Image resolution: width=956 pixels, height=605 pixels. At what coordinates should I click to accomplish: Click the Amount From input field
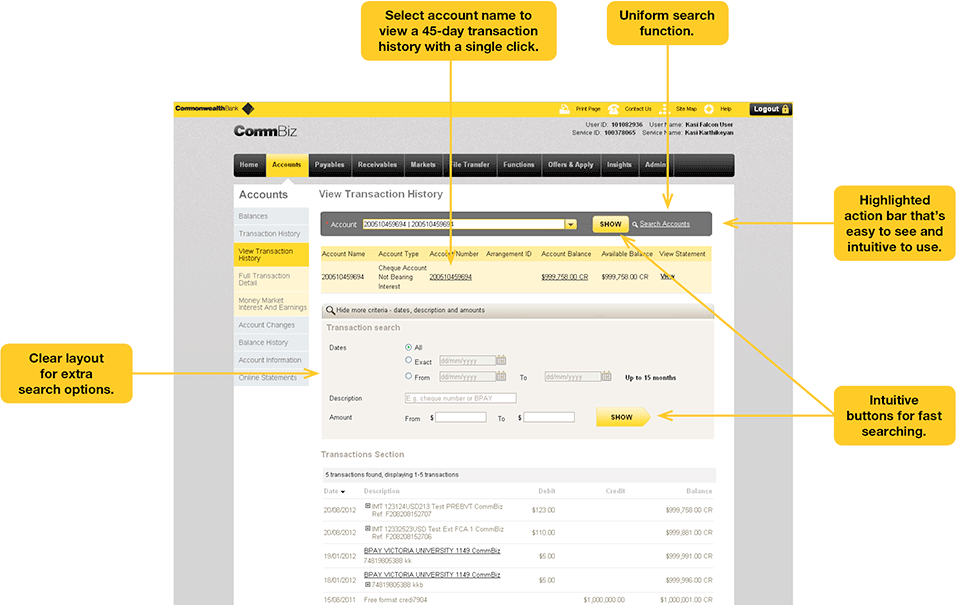(461, 417)
